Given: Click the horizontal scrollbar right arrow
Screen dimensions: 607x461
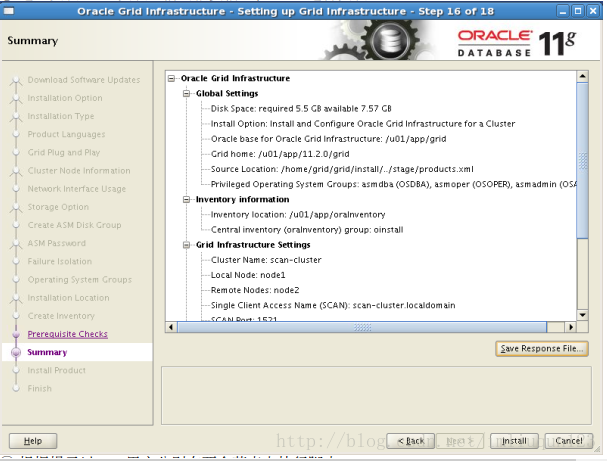Looking at the screenshot, I should click(571, 327).
